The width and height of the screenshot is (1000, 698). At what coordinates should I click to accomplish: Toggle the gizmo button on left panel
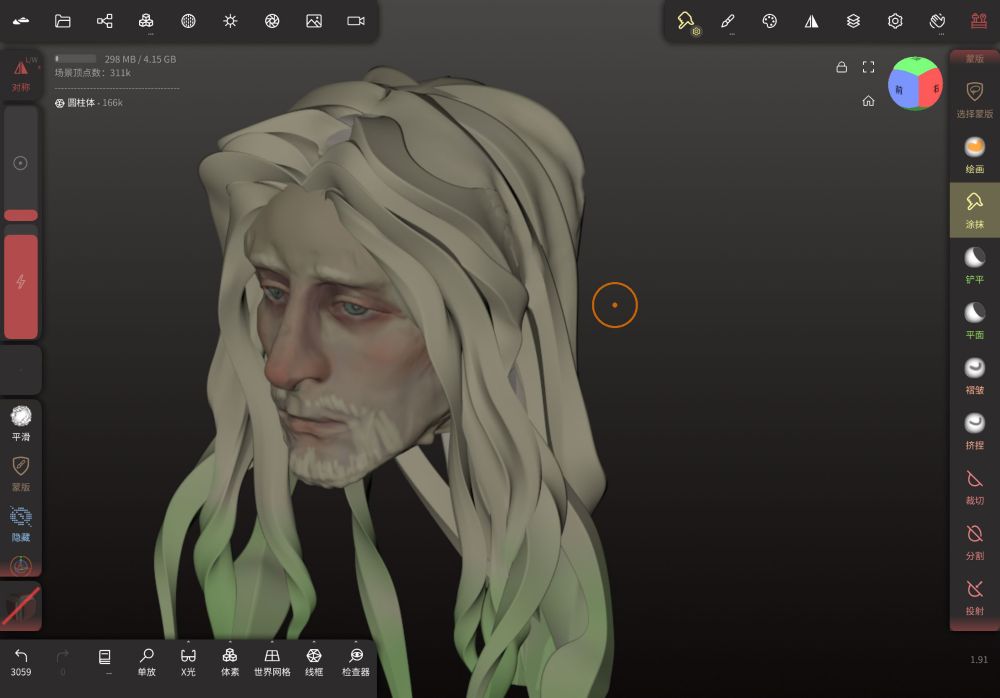pos(21,565)
